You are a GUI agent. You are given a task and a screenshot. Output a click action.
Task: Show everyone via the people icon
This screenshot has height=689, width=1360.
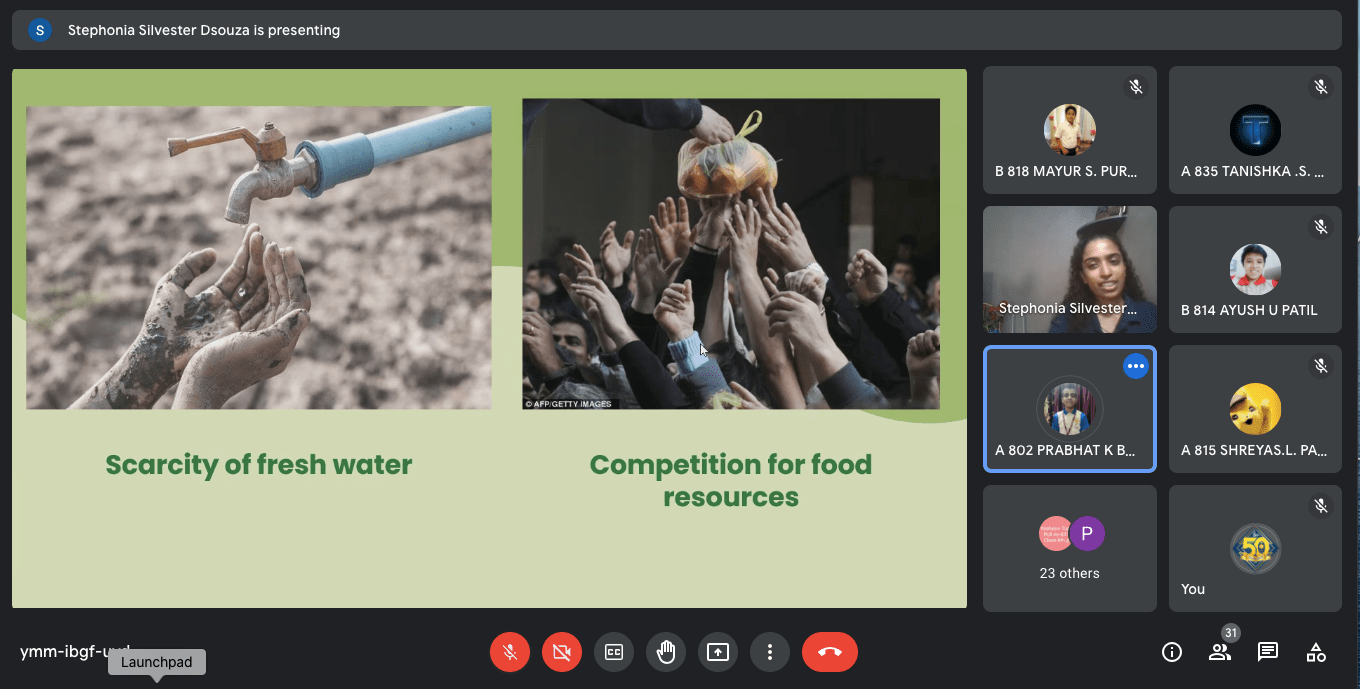[1220, 652]
